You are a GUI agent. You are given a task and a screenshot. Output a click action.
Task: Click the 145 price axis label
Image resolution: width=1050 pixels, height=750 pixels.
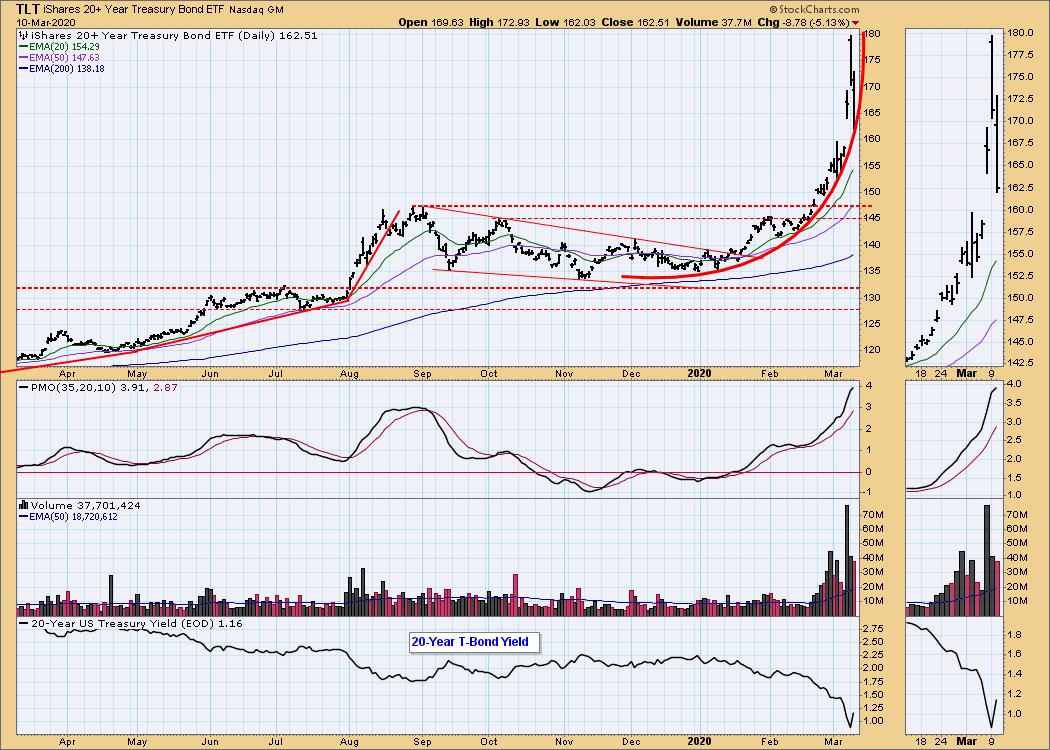[x=873, y=218]
